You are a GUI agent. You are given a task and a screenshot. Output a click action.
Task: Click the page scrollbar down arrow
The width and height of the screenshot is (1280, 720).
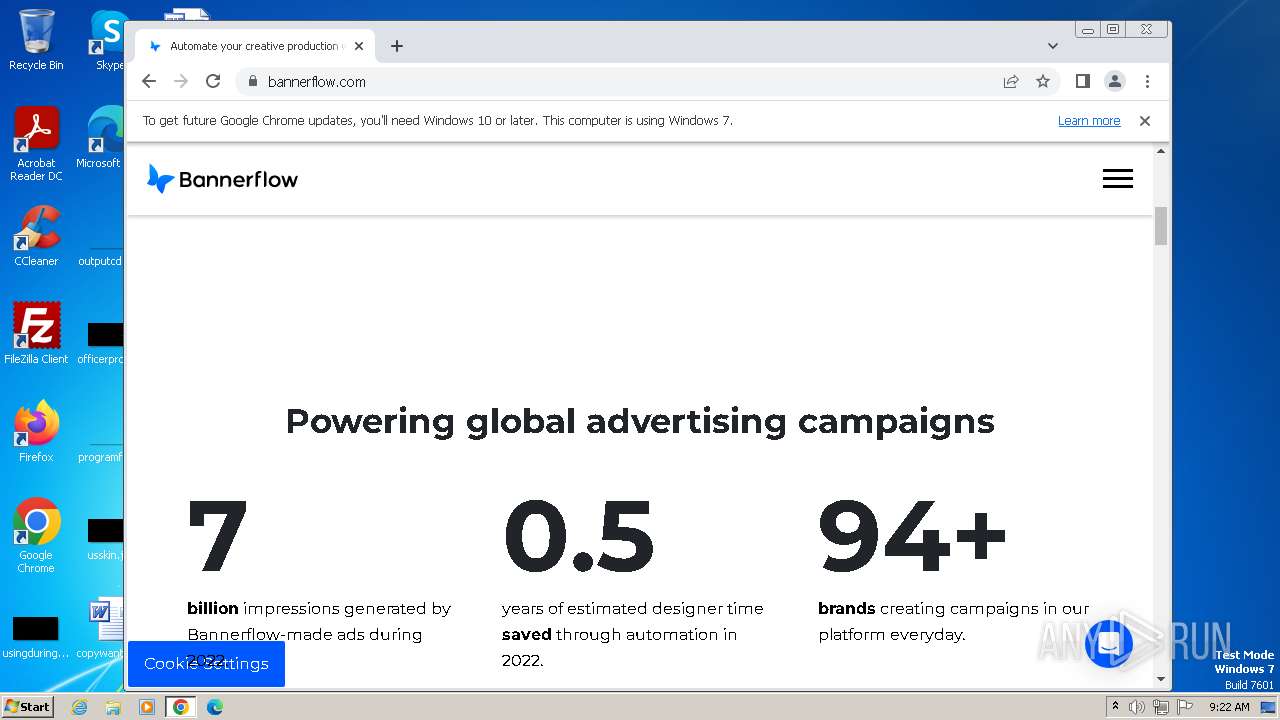click(1161, 679)
